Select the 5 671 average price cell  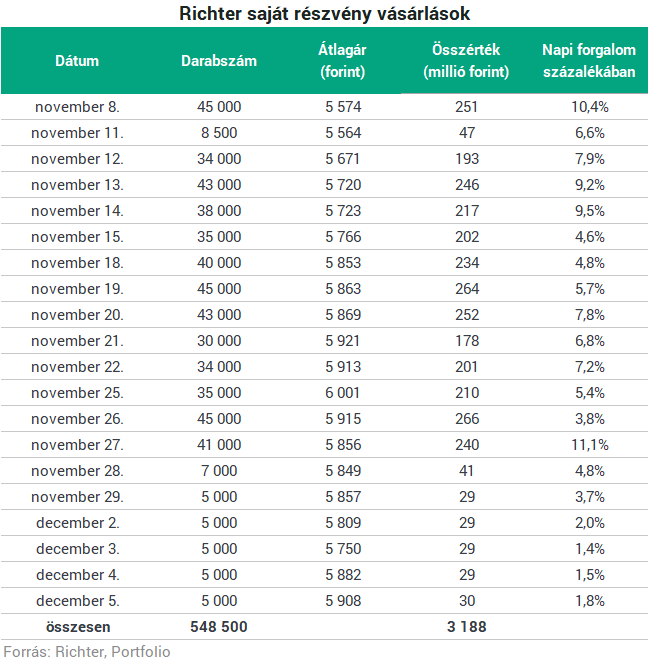(x=342, y=159)
